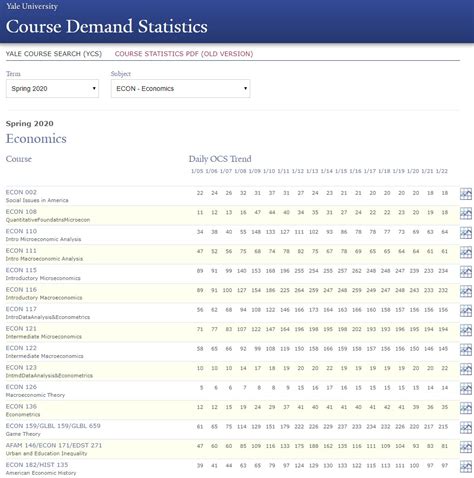The width and height of the screenshot is (474, 478).
Task: Click the ECON 110 value 148 on 1/09
Action: (x=256, y=232)
